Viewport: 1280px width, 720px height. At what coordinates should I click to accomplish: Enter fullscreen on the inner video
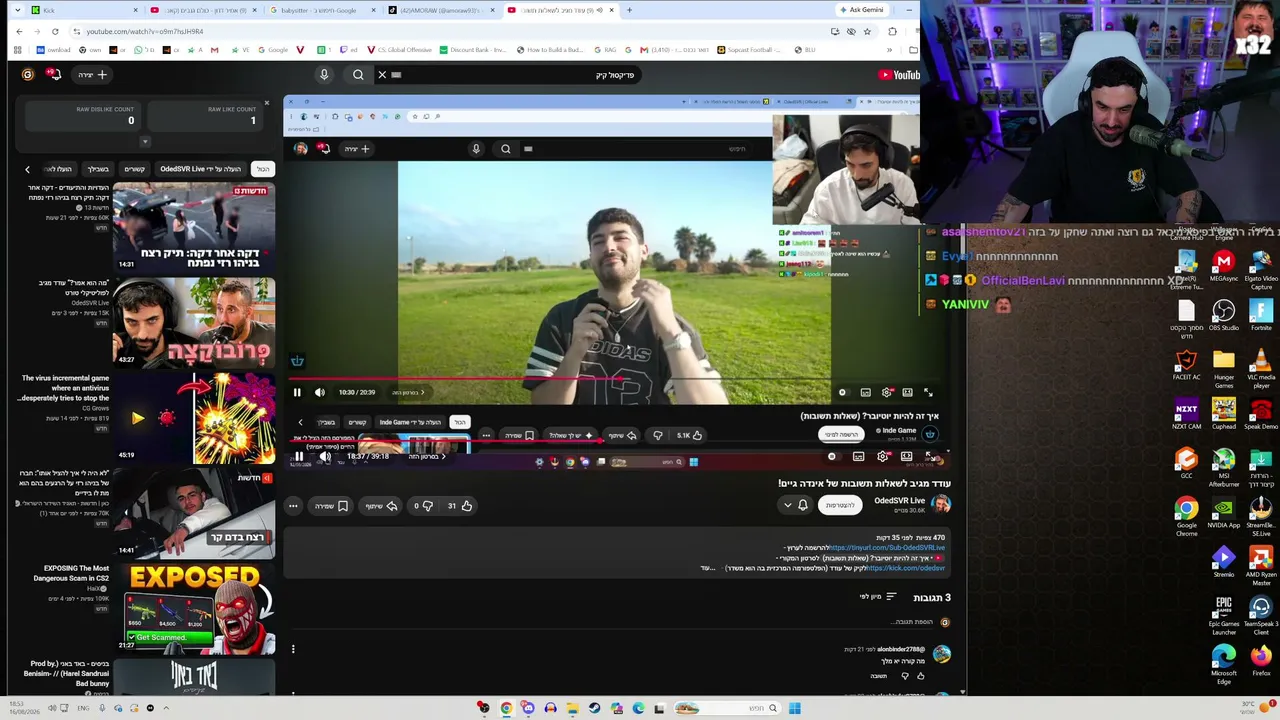[928, 393]
